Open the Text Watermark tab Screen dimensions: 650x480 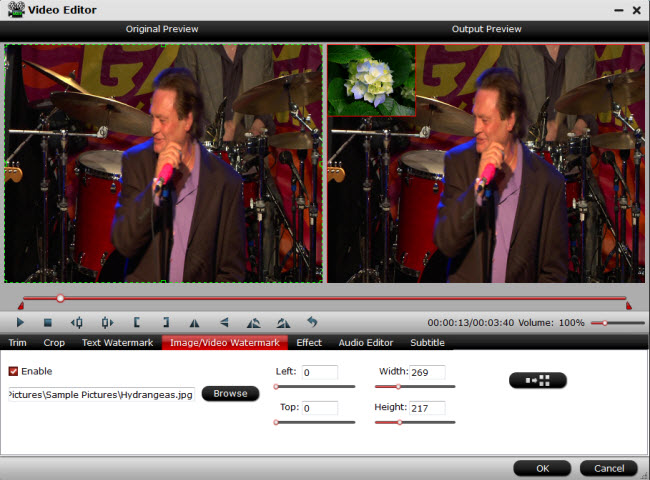[x=117, y=343]
